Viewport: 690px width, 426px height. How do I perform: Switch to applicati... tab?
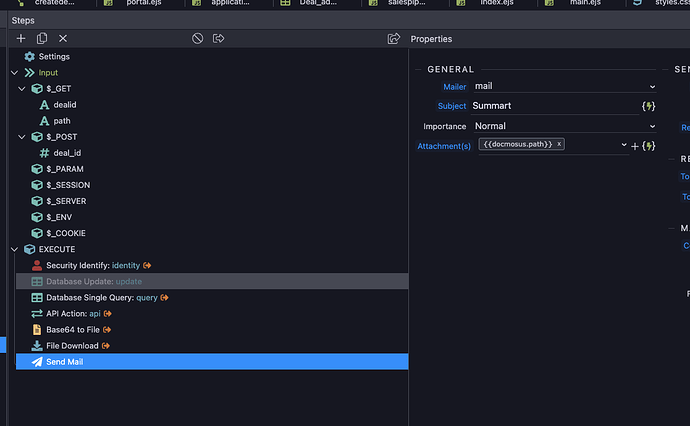click(x=230, y=3)
